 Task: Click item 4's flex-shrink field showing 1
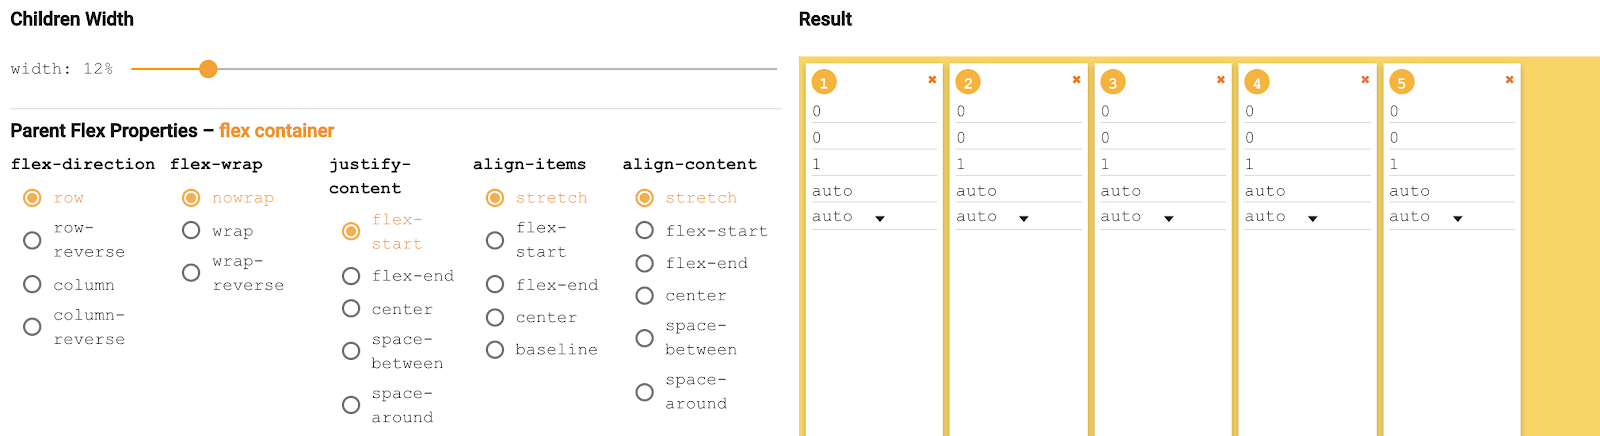pos(1307,163)
